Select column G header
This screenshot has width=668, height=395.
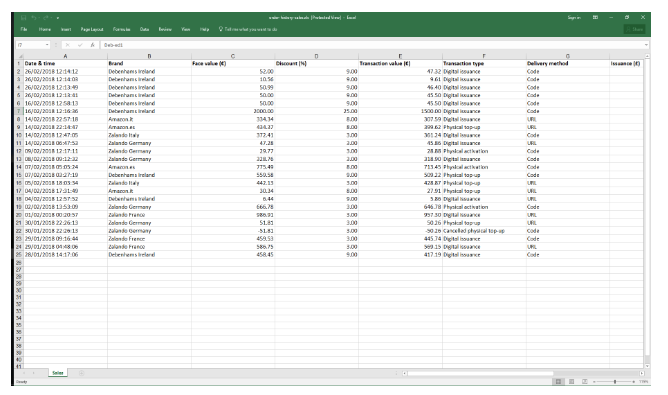pyautogui.click(x=567, y=56)
